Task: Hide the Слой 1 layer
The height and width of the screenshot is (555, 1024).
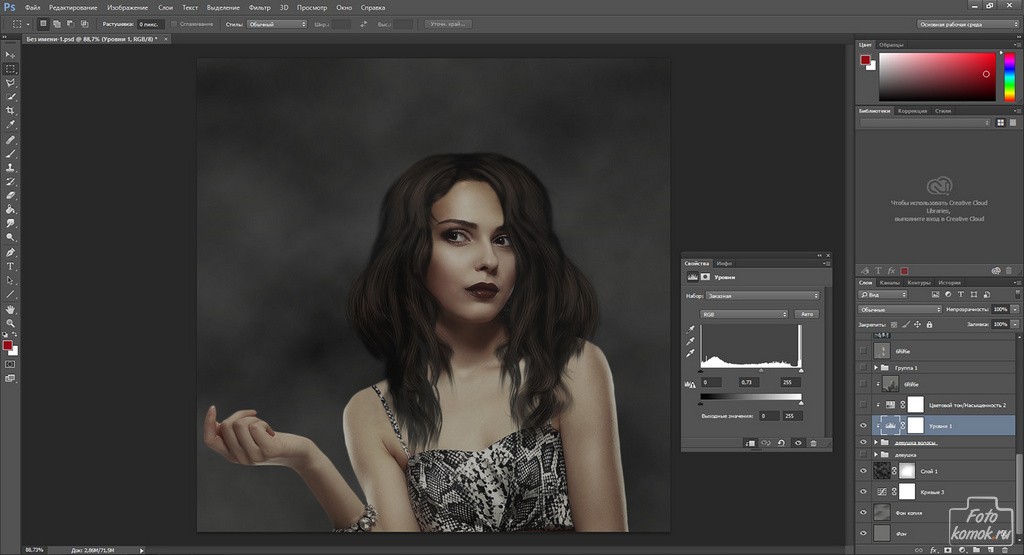Action: [x=863, y=471]
